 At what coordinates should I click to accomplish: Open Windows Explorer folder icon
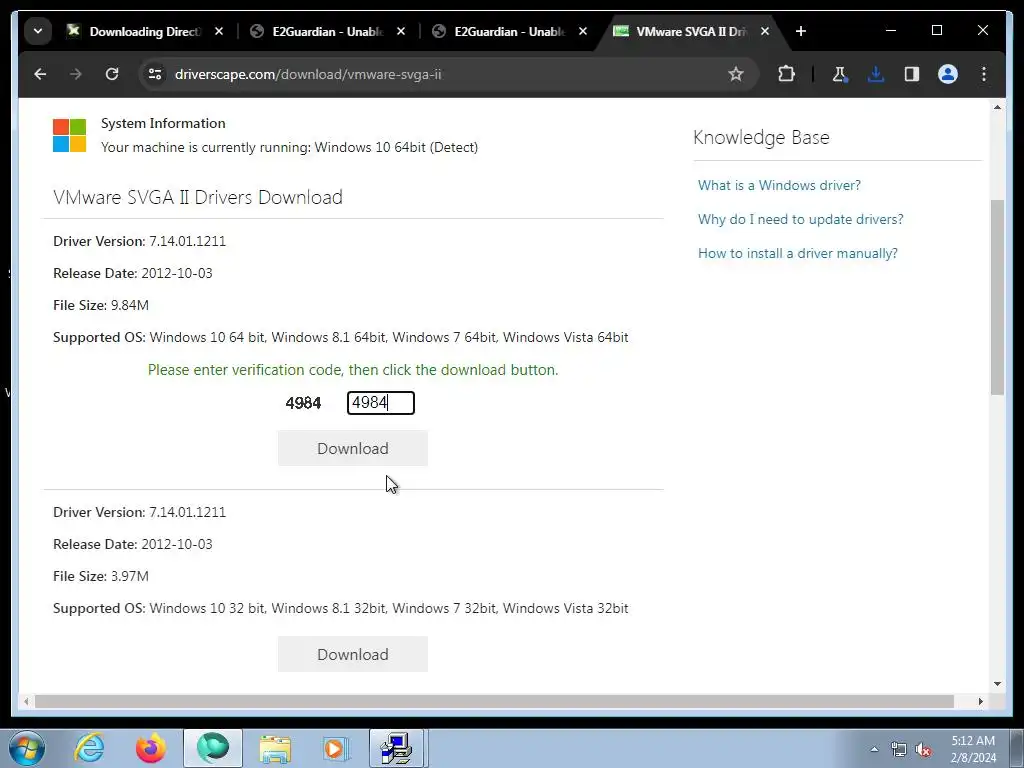point(275,748)
